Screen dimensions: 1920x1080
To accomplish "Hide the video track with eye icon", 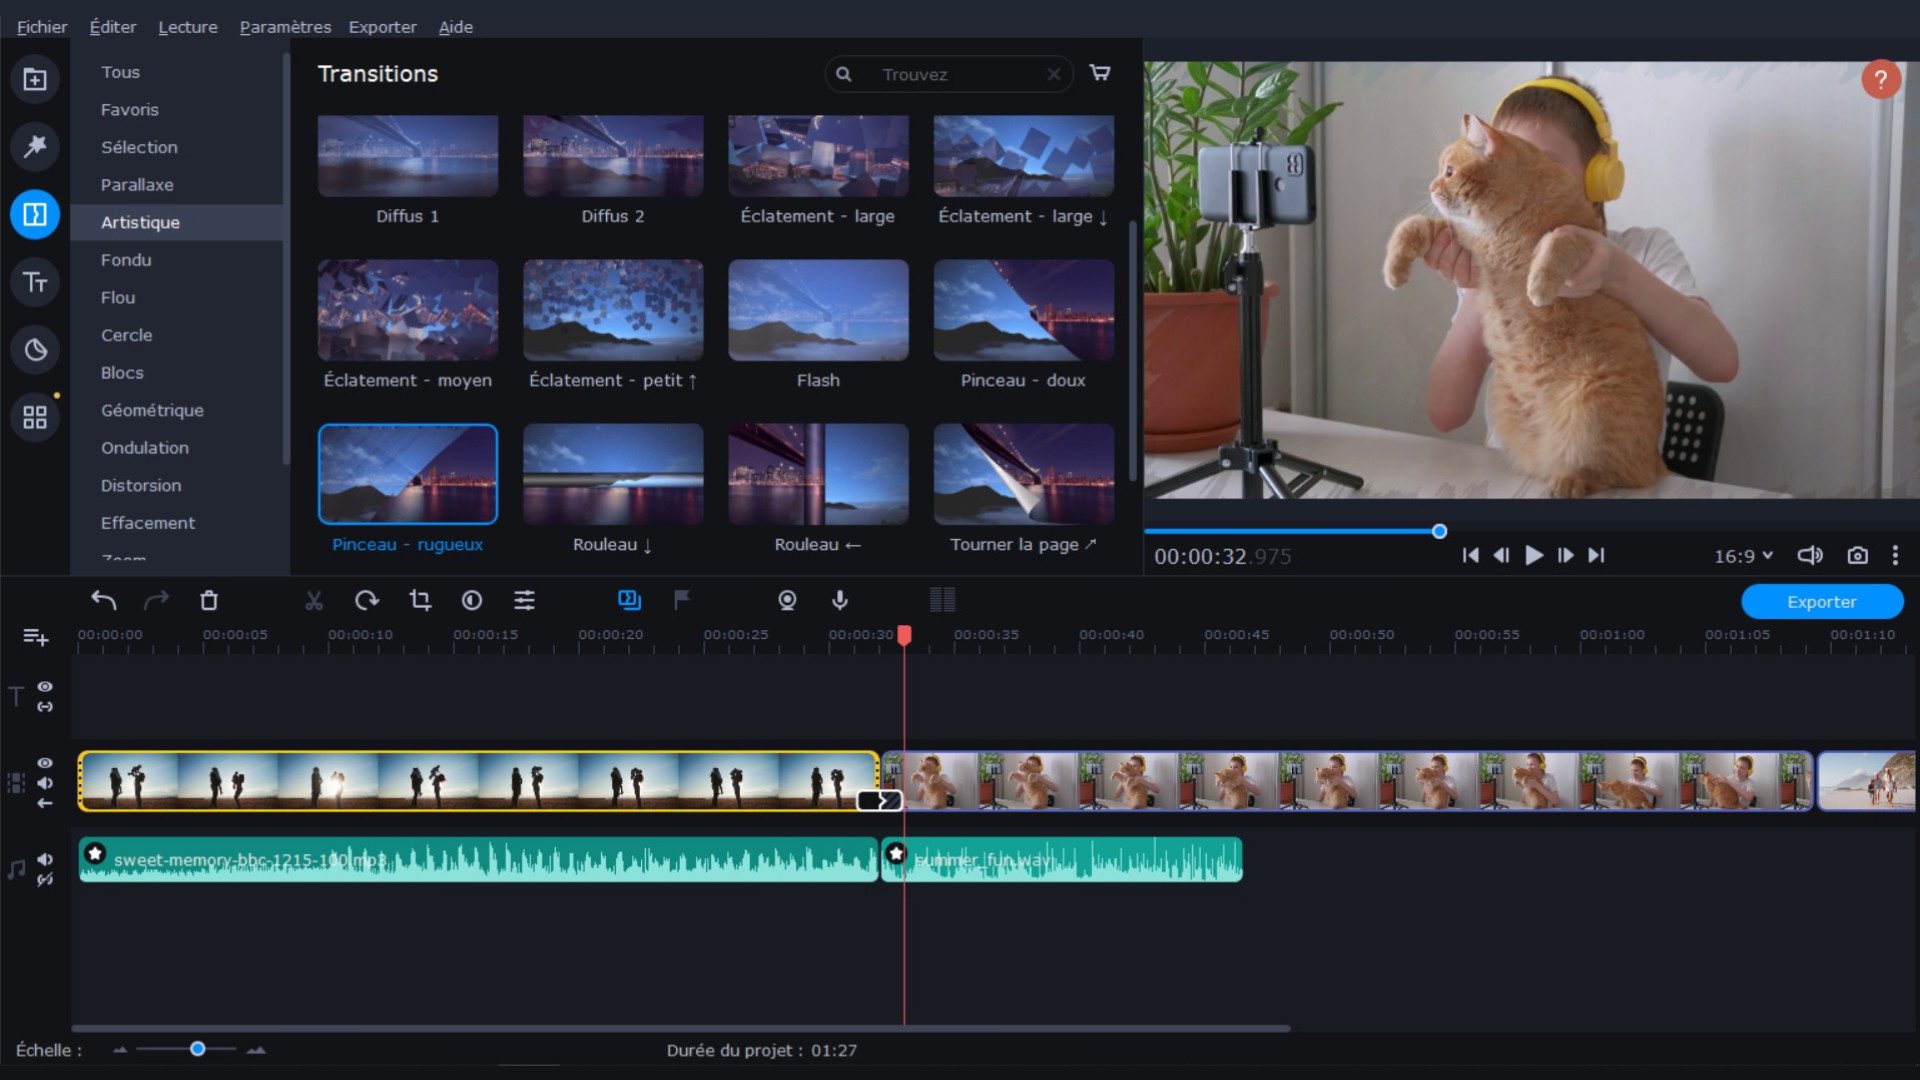I will 45,763.
